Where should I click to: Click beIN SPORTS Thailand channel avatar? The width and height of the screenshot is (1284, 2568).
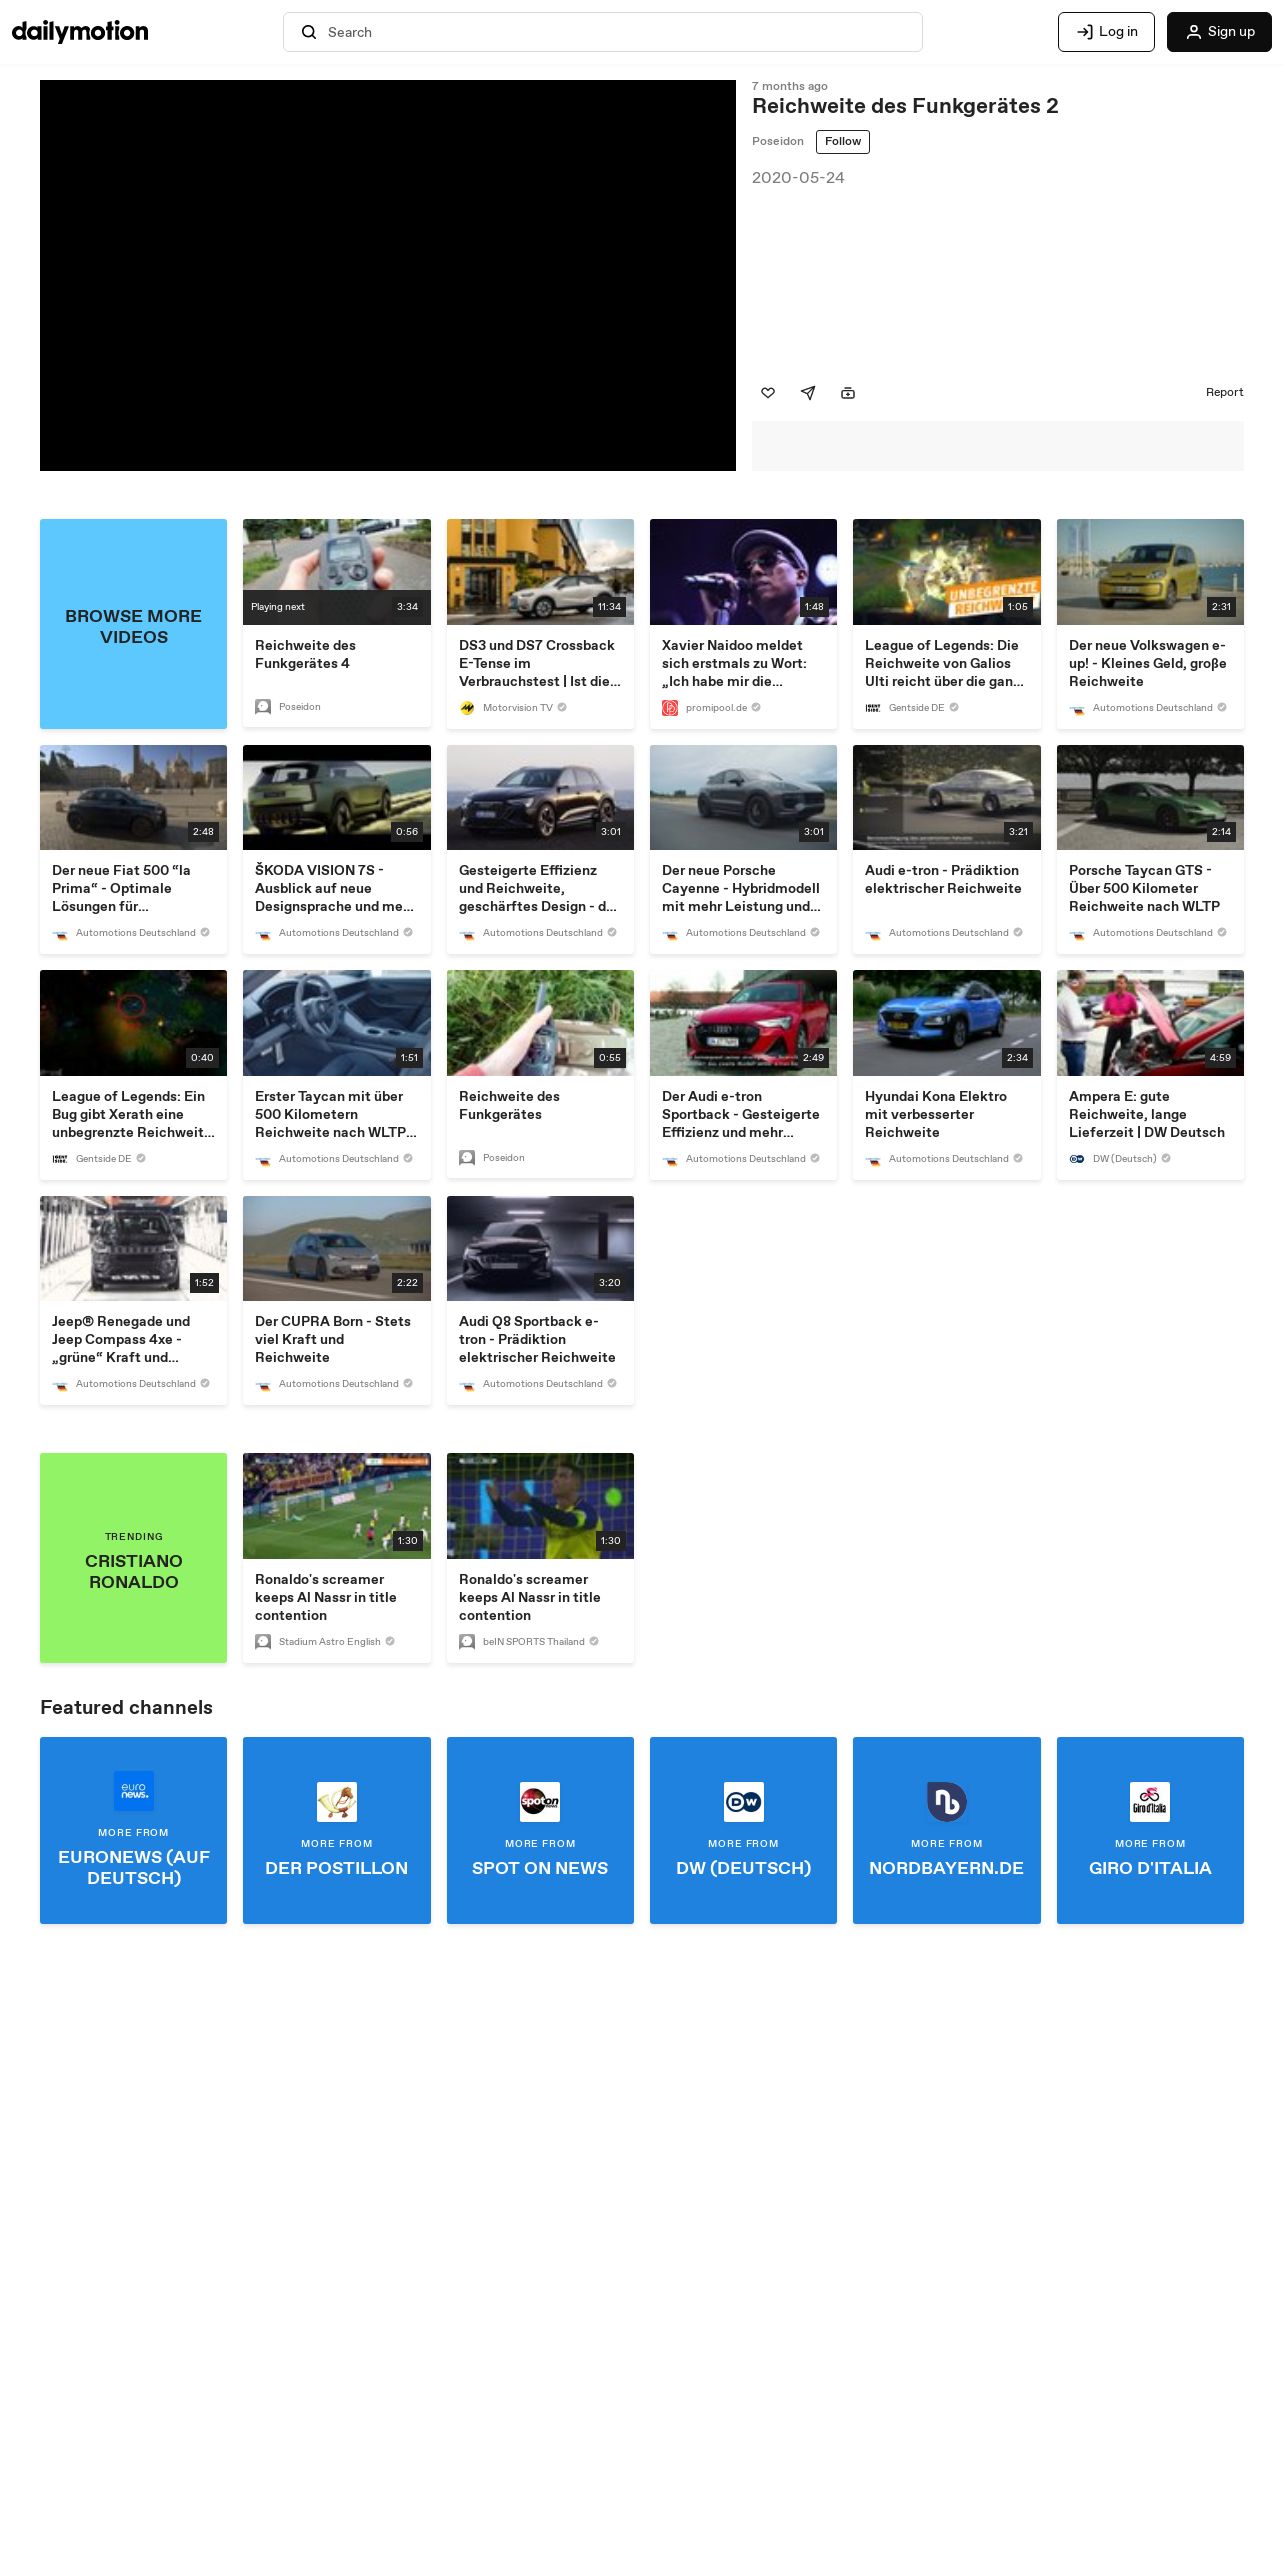(x=467, y=1642)
